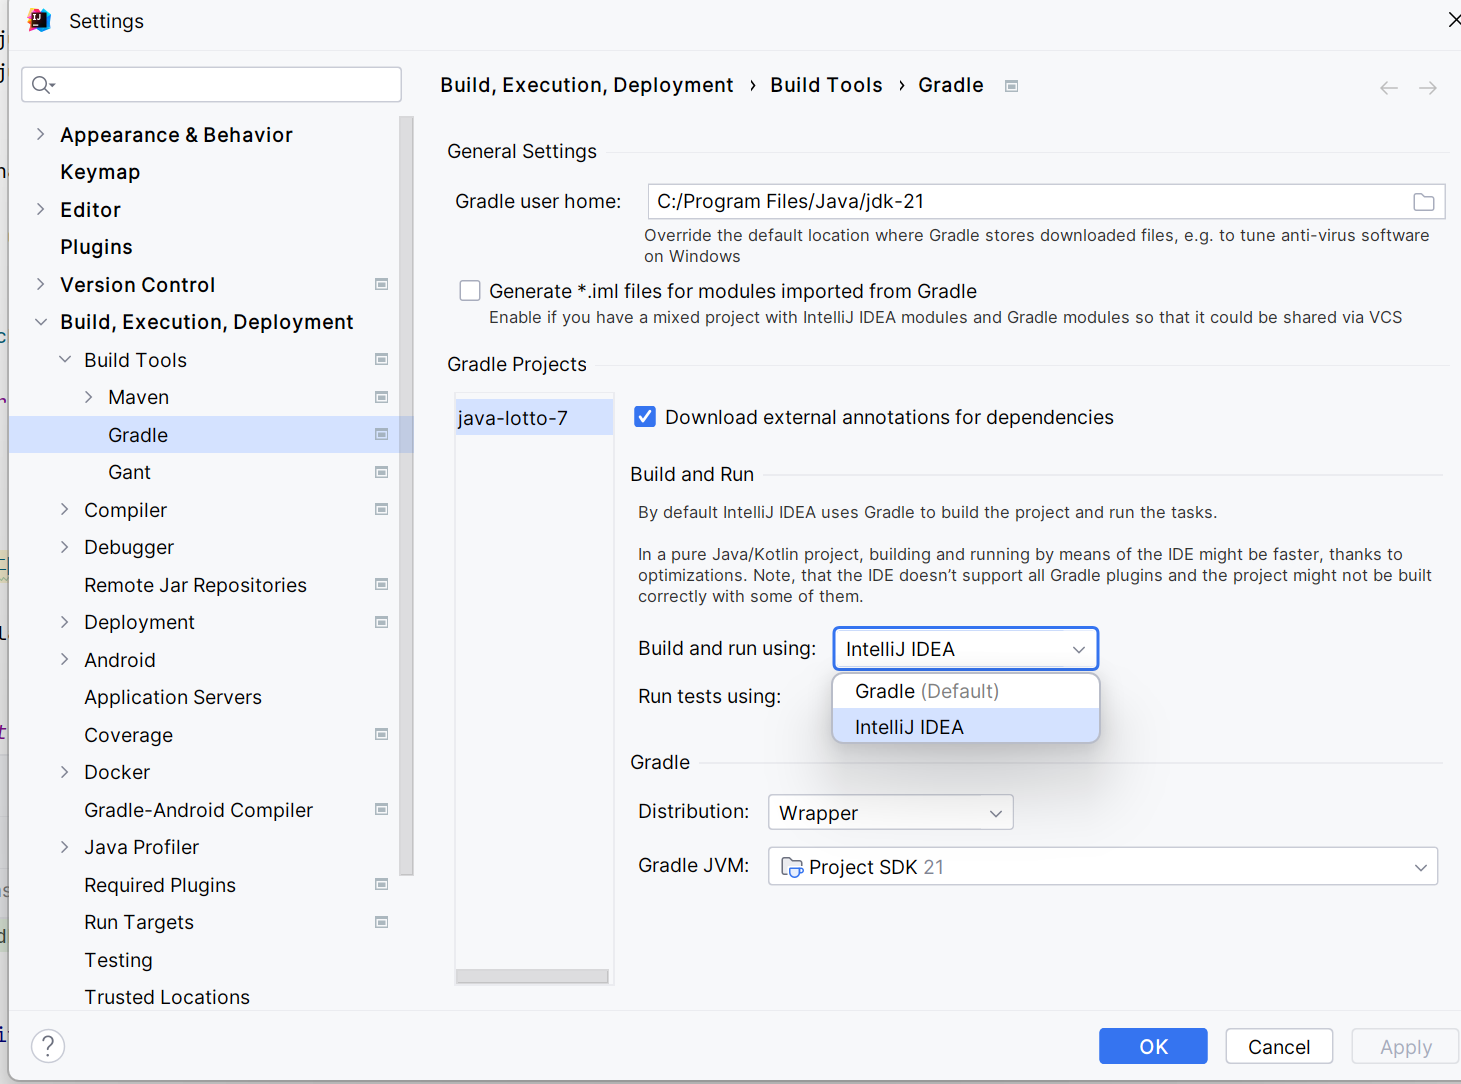Click the folder browse icon for Gradle user home
Viewport: 1461px width, 1084px height.
[1423, 202]
